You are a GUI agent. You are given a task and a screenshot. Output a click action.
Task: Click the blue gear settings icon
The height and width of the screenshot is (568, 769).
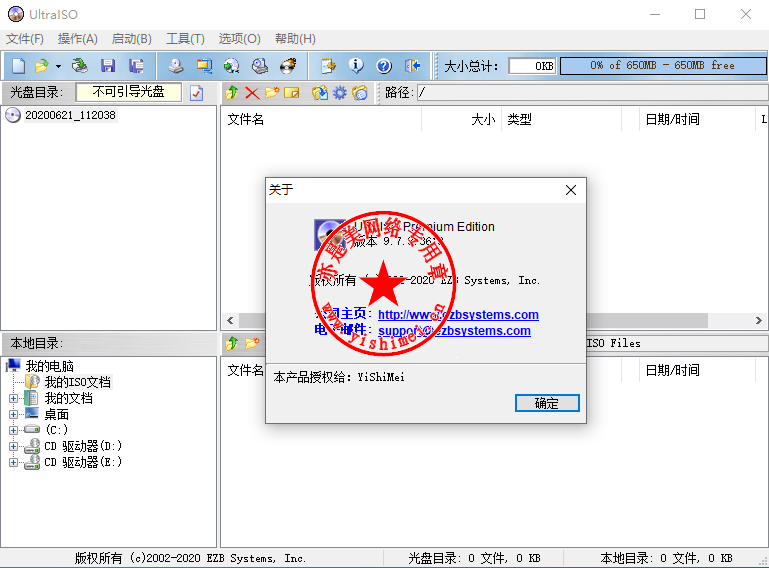(x=339, y=93)
